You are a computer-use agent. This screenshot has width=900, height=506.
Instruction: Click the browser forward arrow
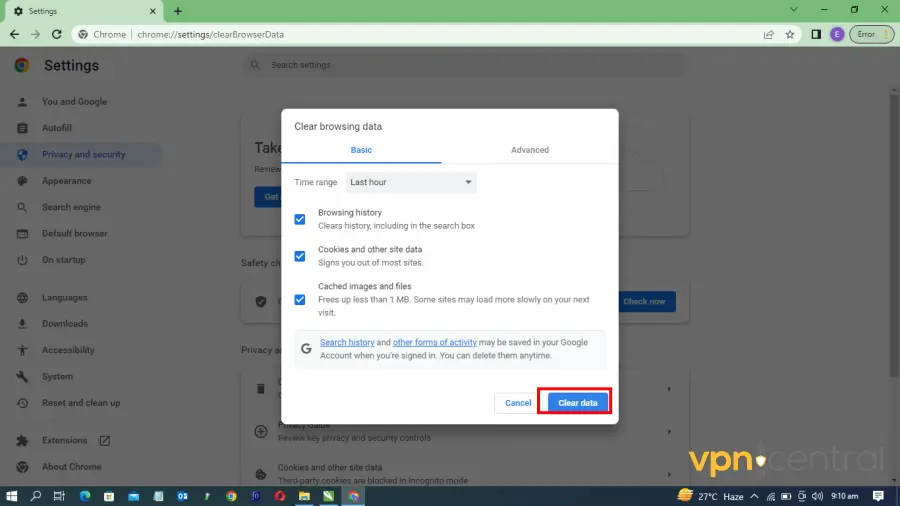(x=35, y=34)
